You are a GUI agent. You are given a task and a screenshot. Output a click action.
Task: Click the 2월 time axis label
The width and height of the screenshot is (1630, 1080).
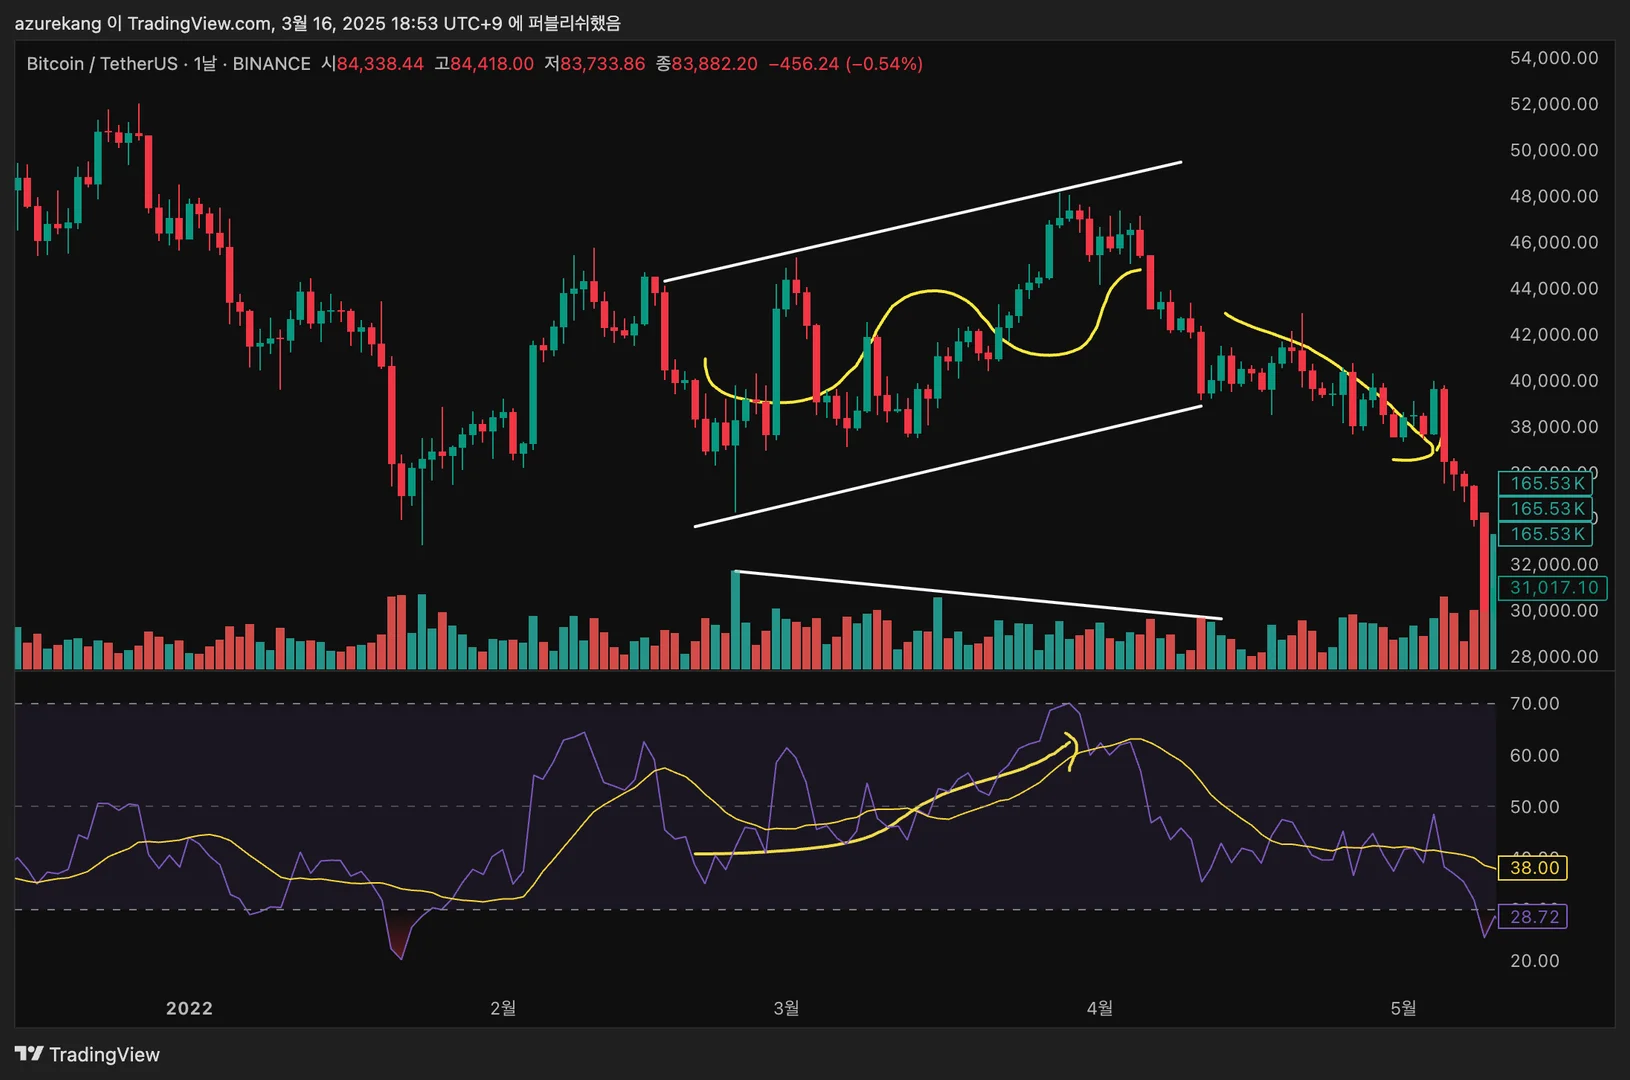click(503, 1008)
